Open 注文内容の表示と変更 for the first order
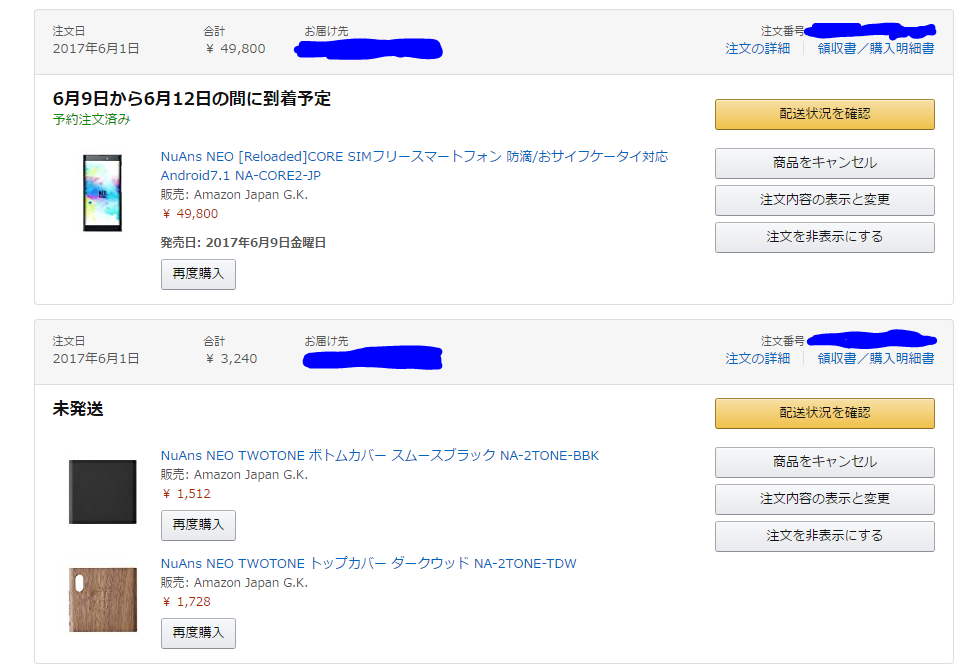Screen dimensions: 978x667 825,200
